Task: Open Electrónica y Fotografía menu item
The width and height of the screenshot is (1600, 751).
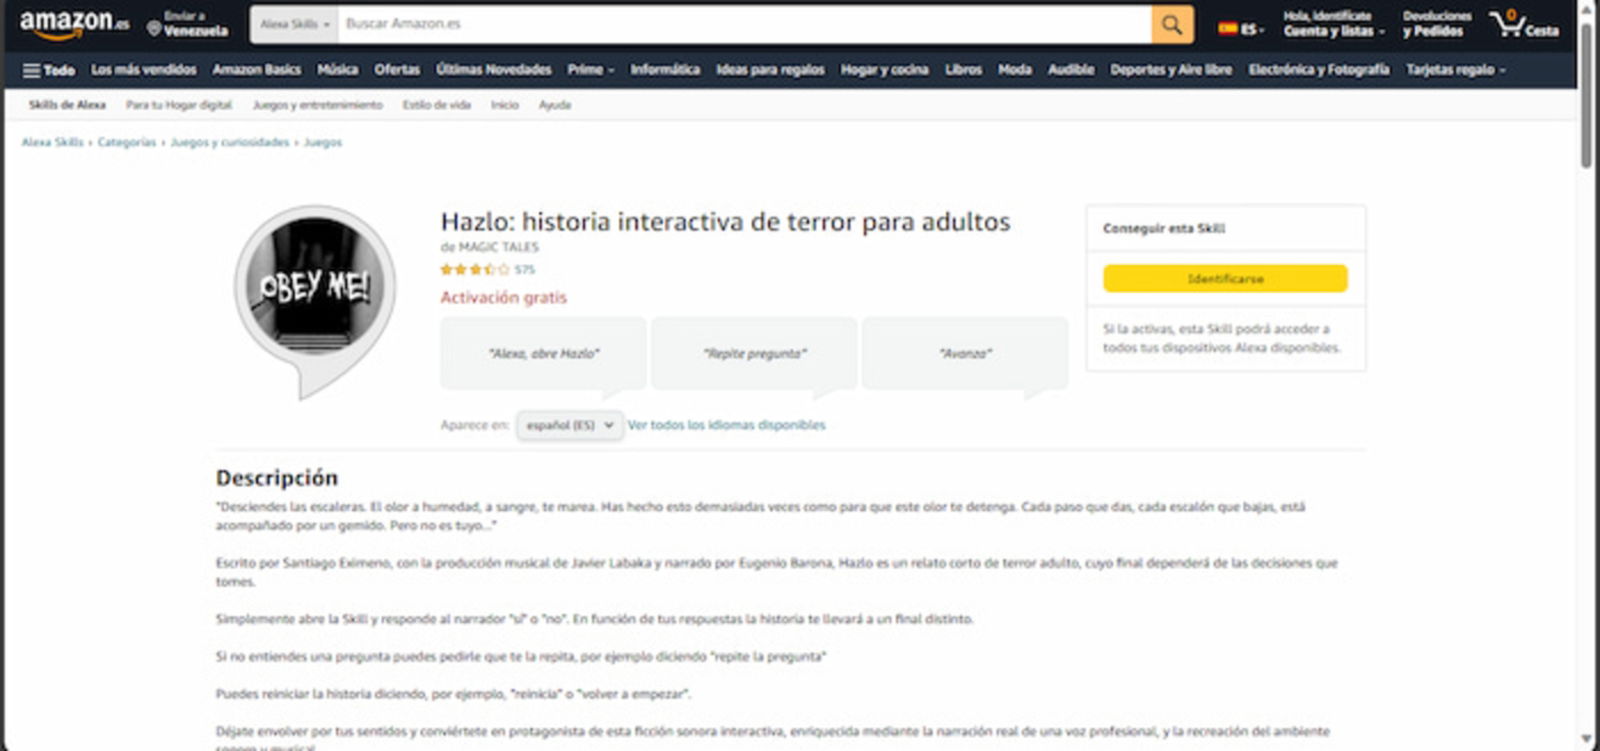Action: [1319, 70]
